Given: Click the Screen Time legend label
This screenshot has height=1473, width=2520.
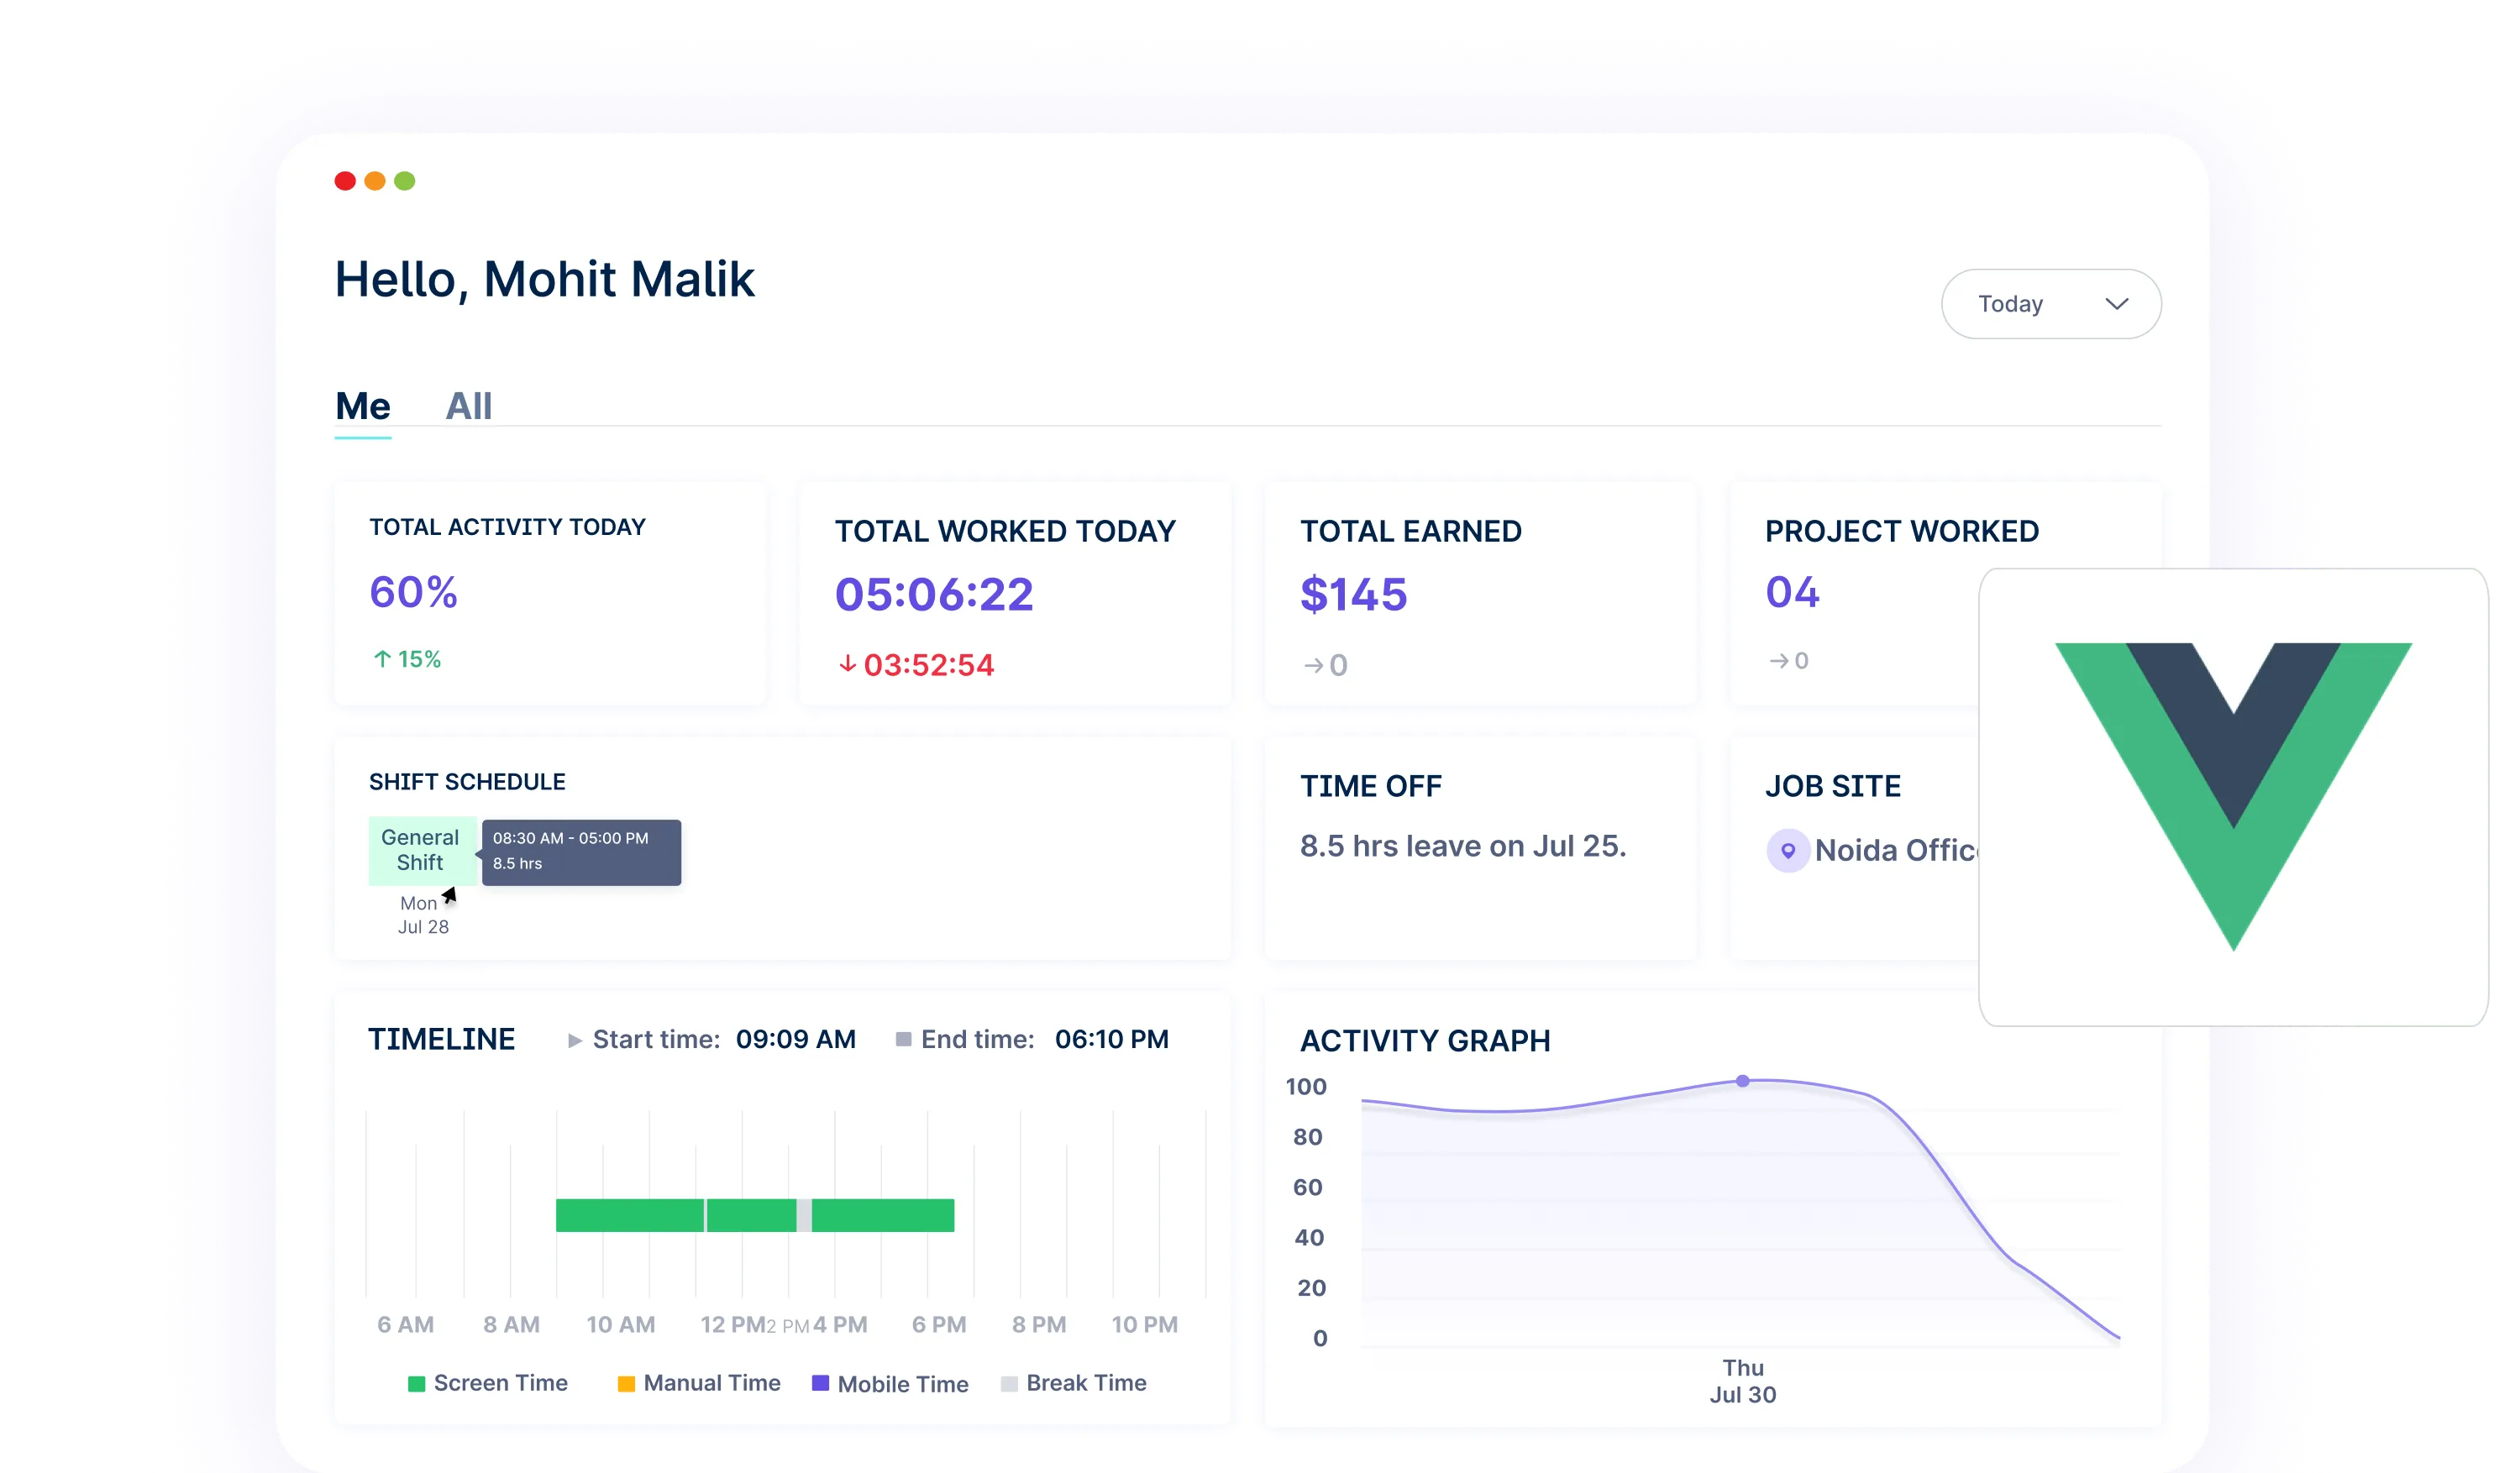Looking at the screenshot, I should click(x=501, y=1383).
